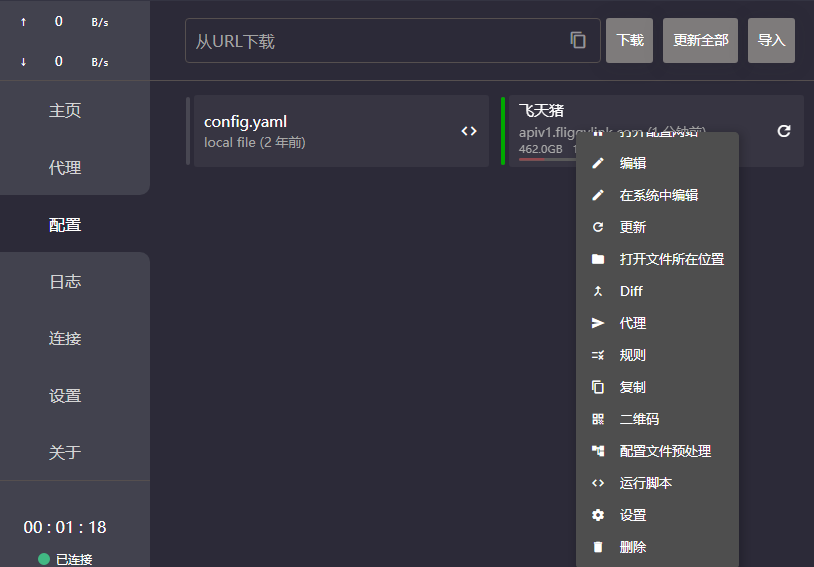
Task: Click 'local file (2 年前)' text
Action: pos(255,142)
